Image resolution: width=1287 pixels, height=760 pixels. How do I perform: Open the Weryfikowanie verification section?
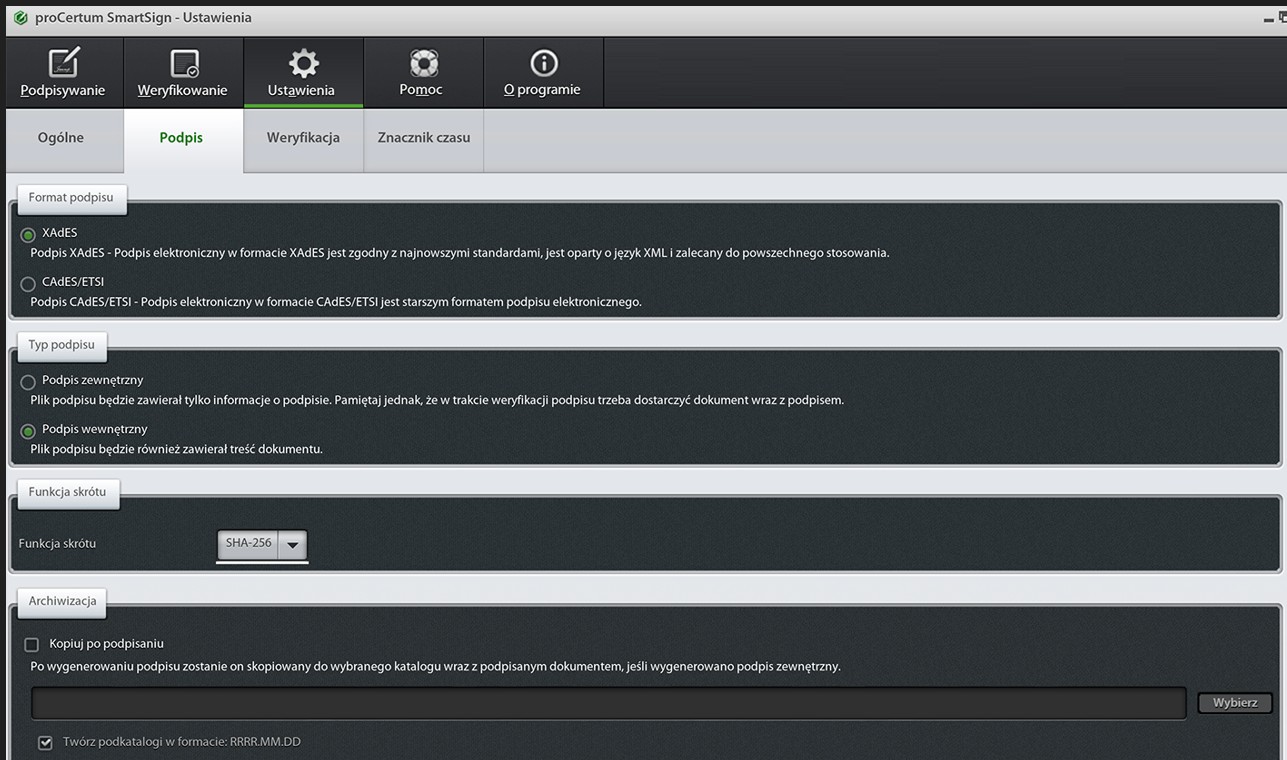click(183, 72)
